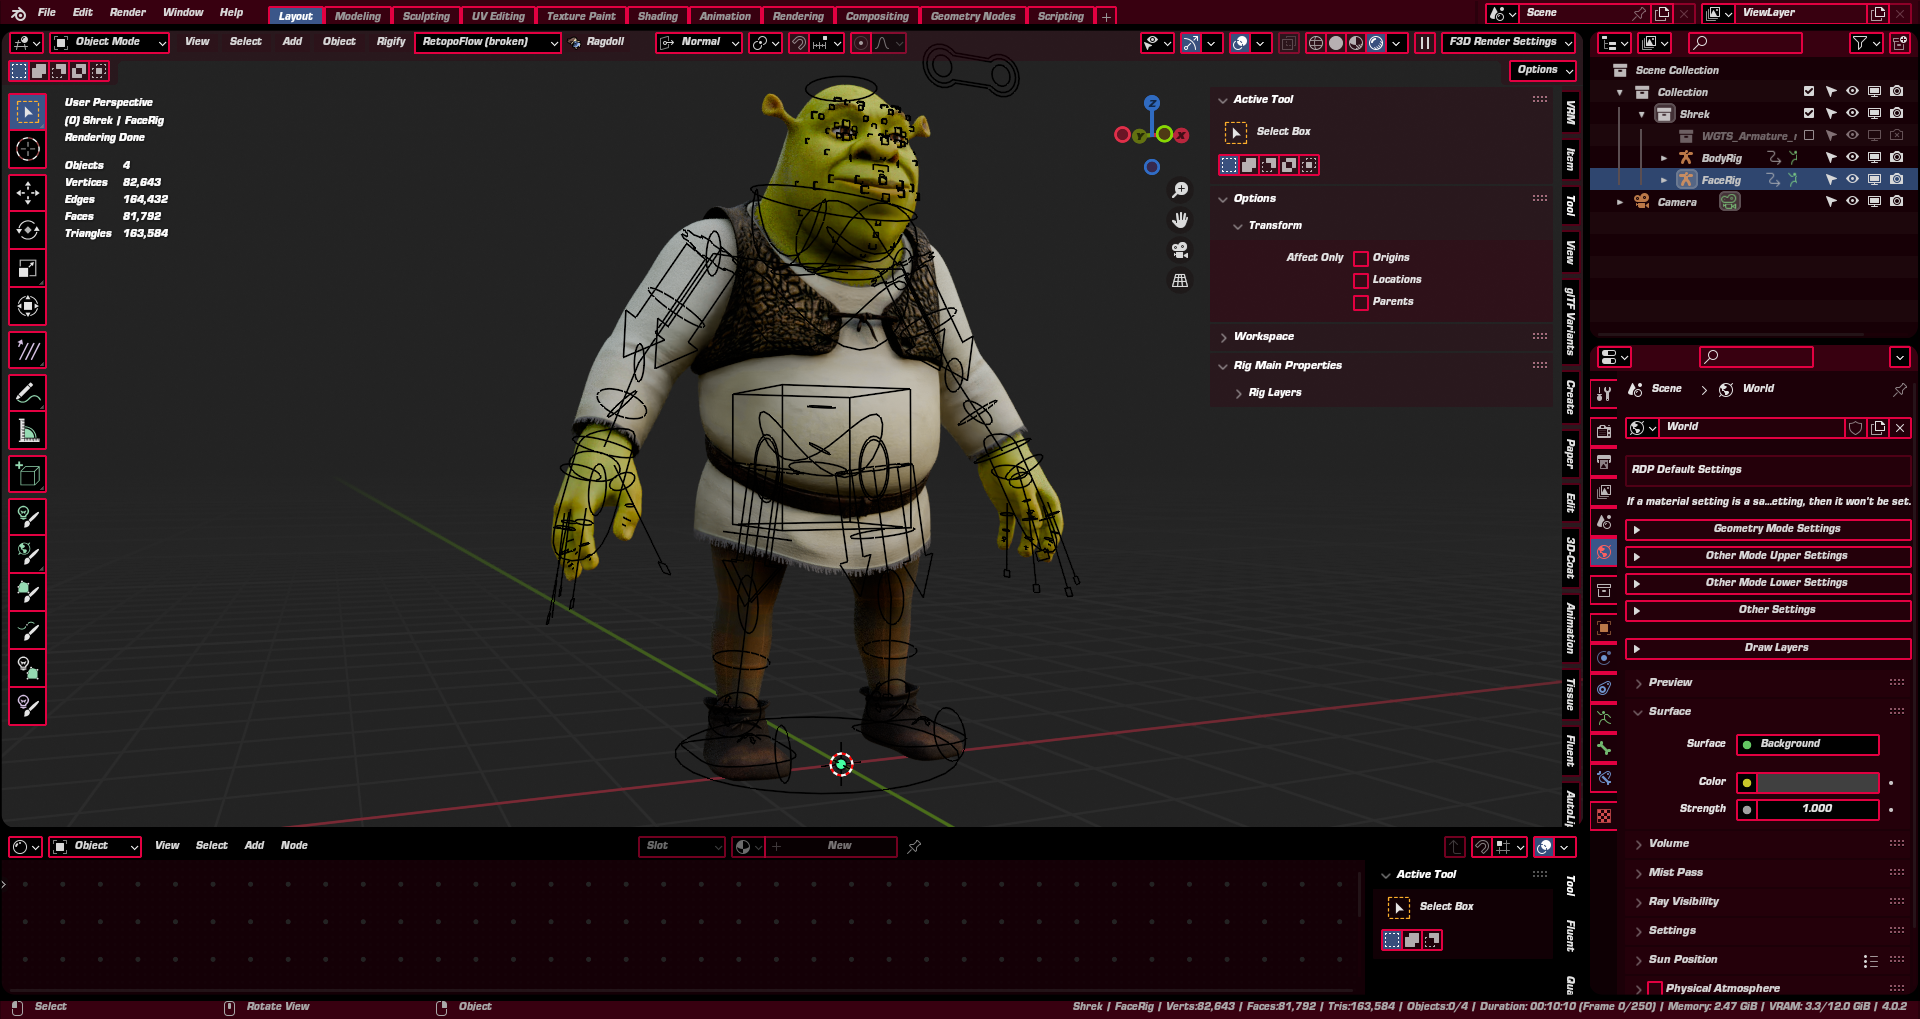Open the Render properties tab icon
Viewport: 1920px width, 1019px height.
pyautogui.click(x=1604, y=432)
